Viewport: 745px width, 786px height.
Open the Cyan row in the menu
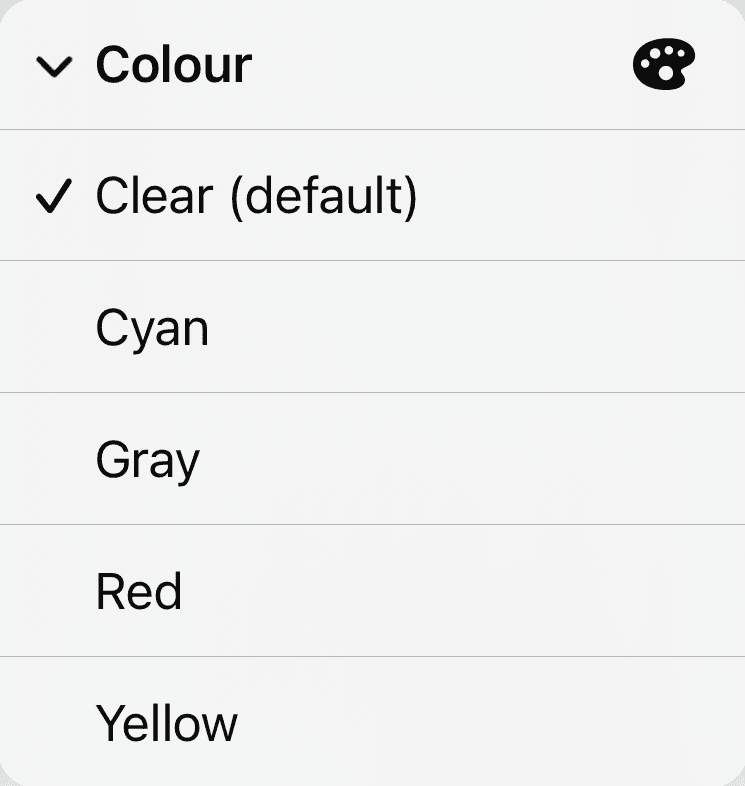(152, 329)
